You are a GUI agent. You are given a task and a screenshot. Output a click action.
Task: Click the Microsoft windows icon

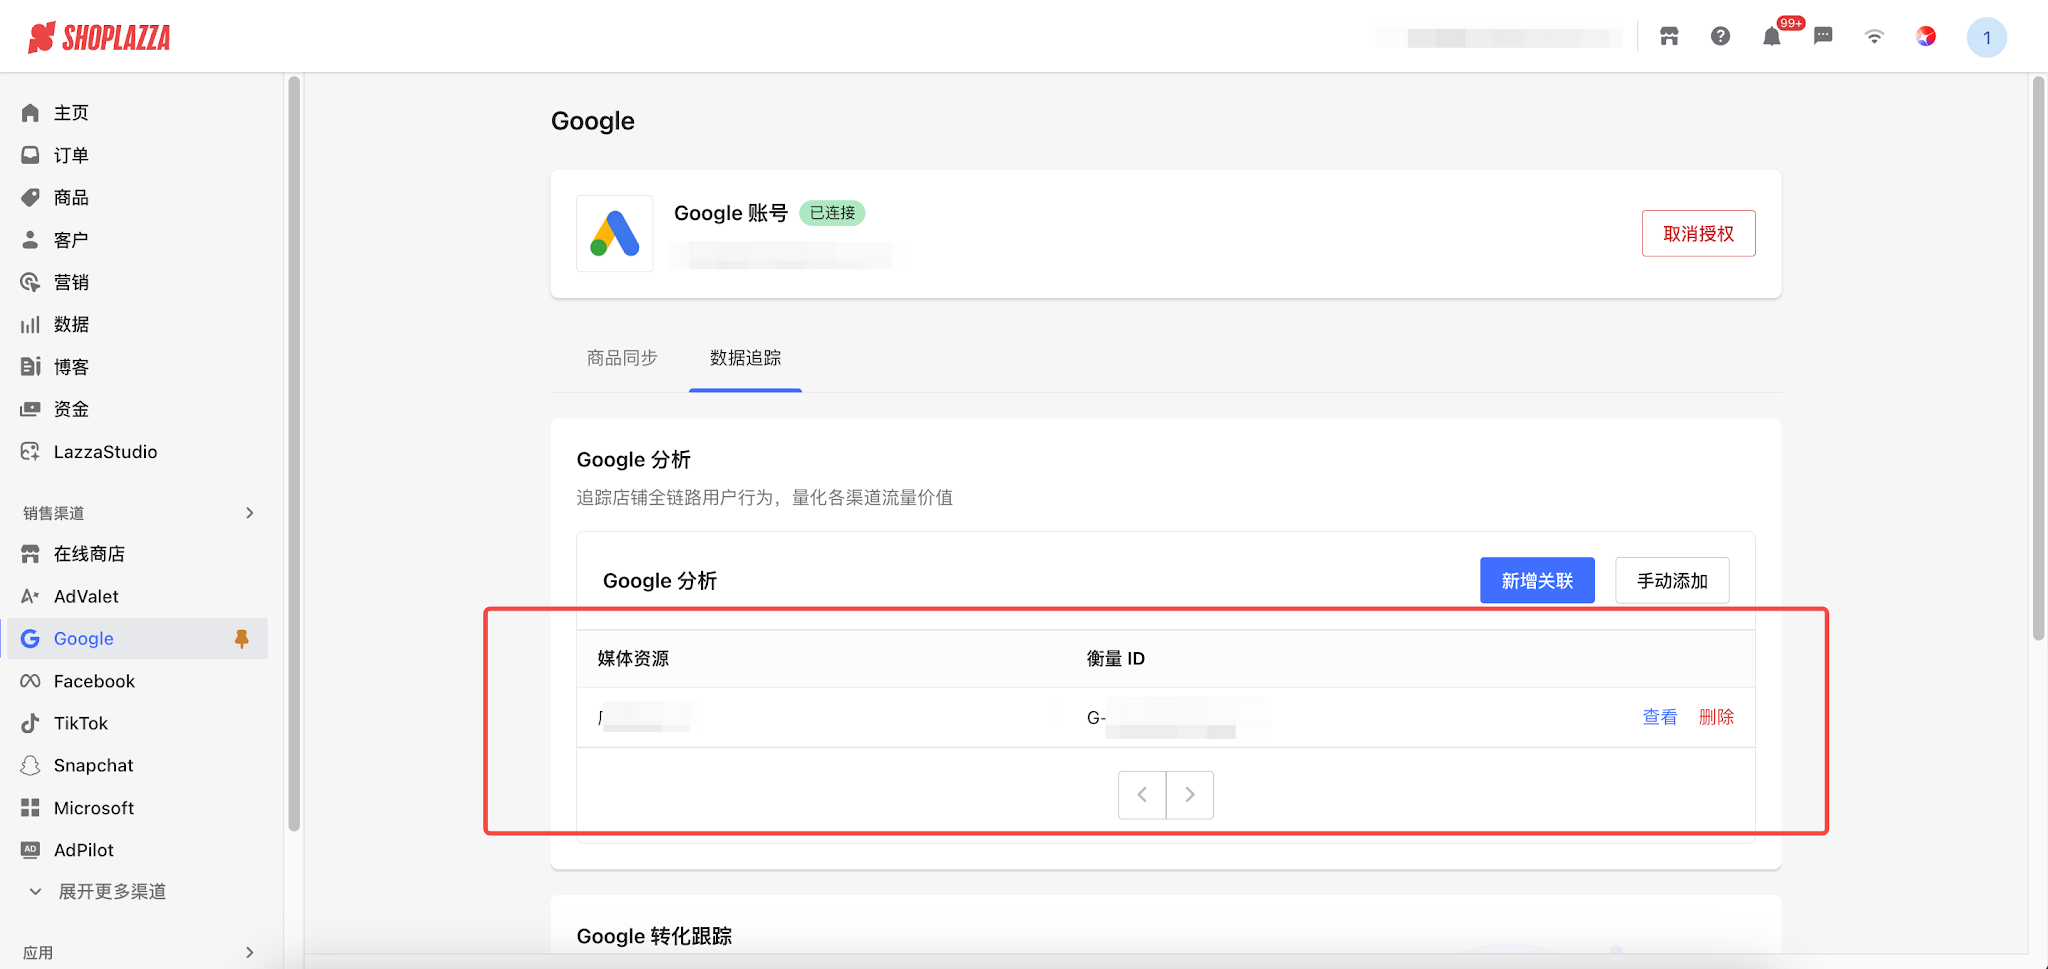pos(30,808)
